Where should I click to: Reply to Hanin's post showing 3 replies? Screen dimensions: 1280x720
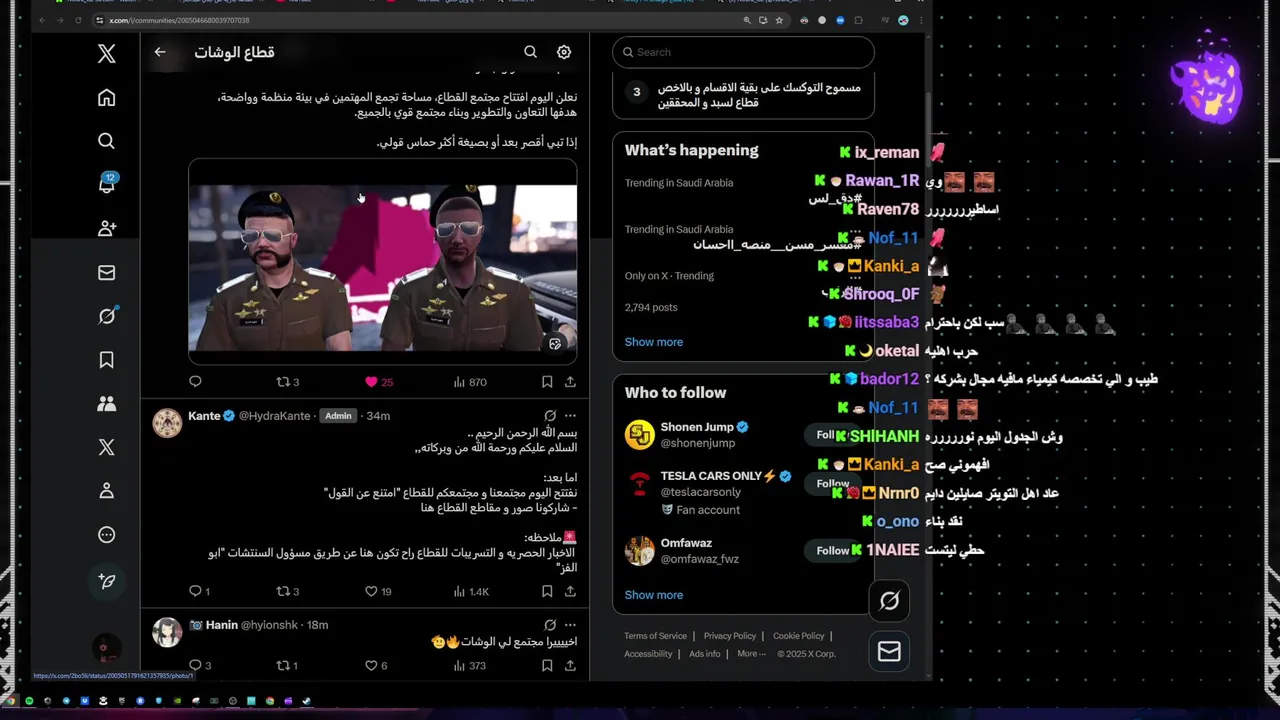(199, 666)
